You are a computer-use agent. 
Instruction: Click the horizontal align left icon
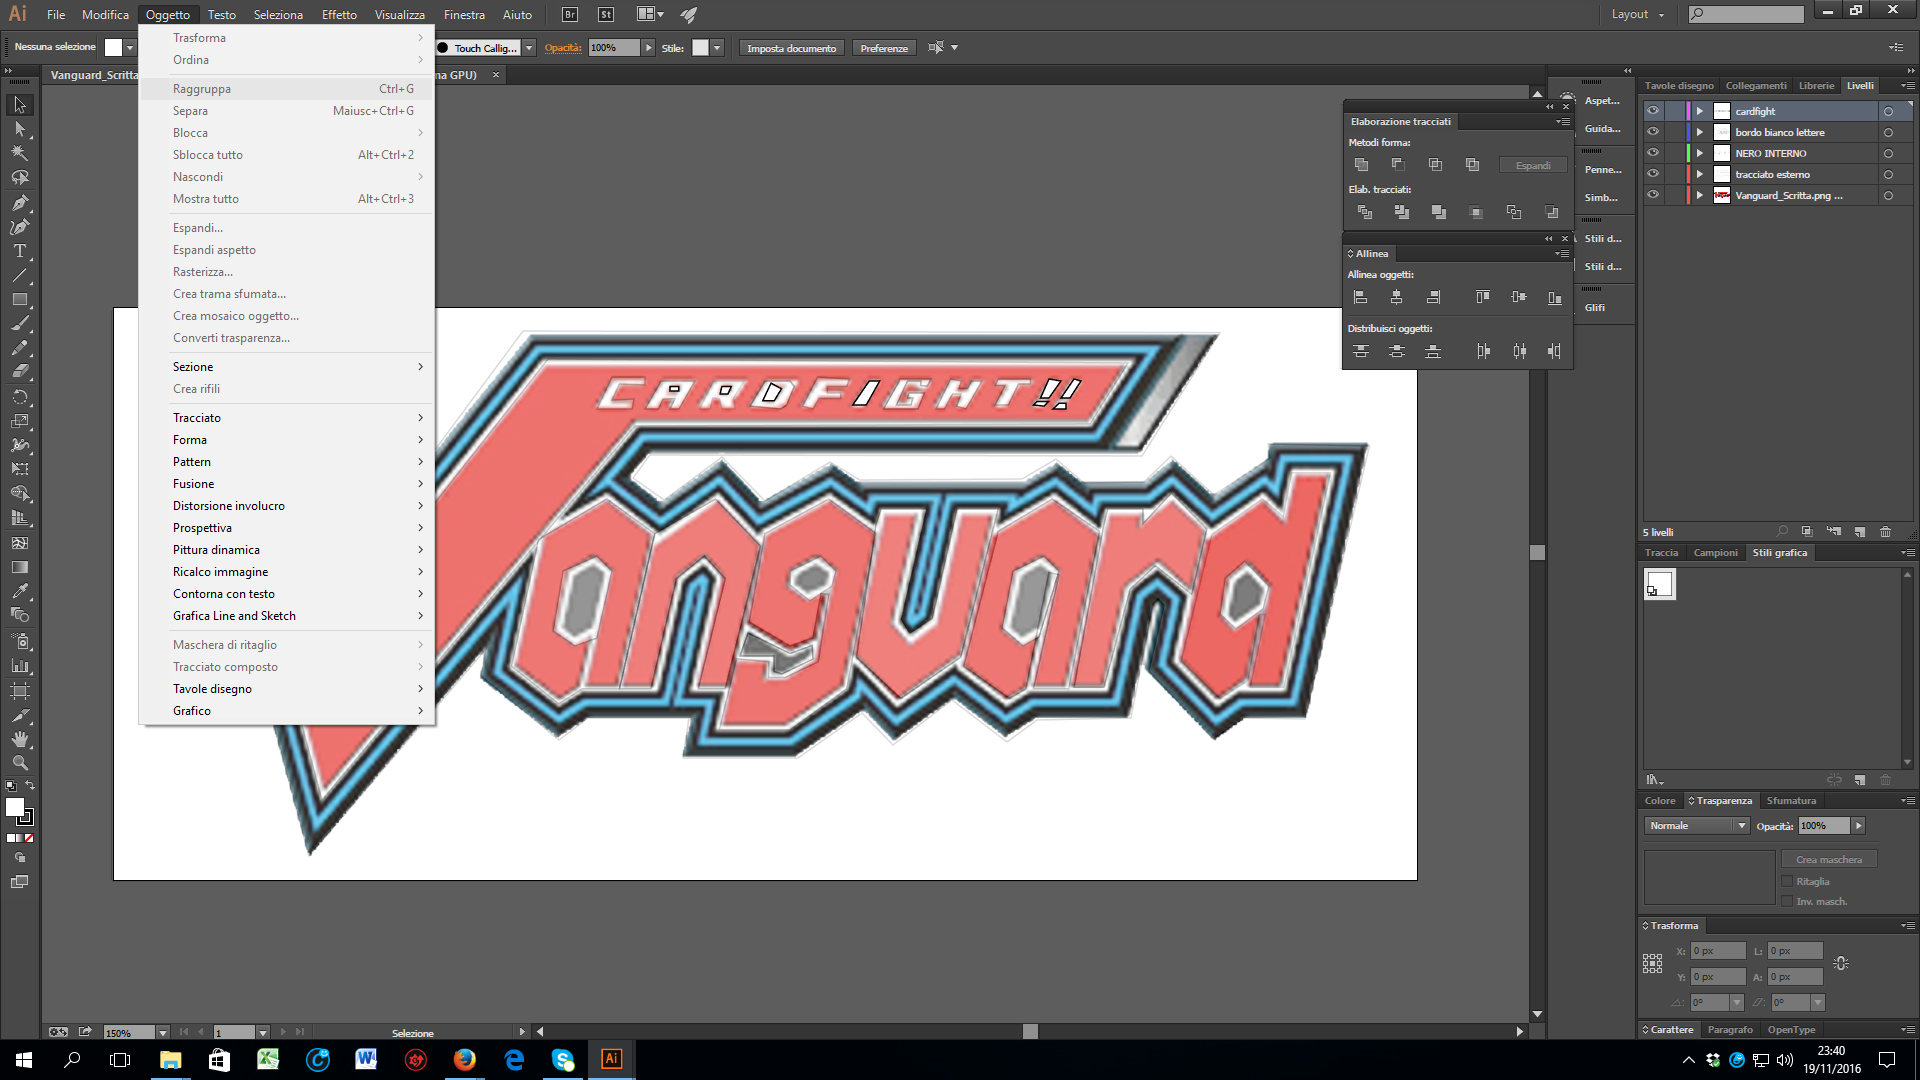point(1360,297)
